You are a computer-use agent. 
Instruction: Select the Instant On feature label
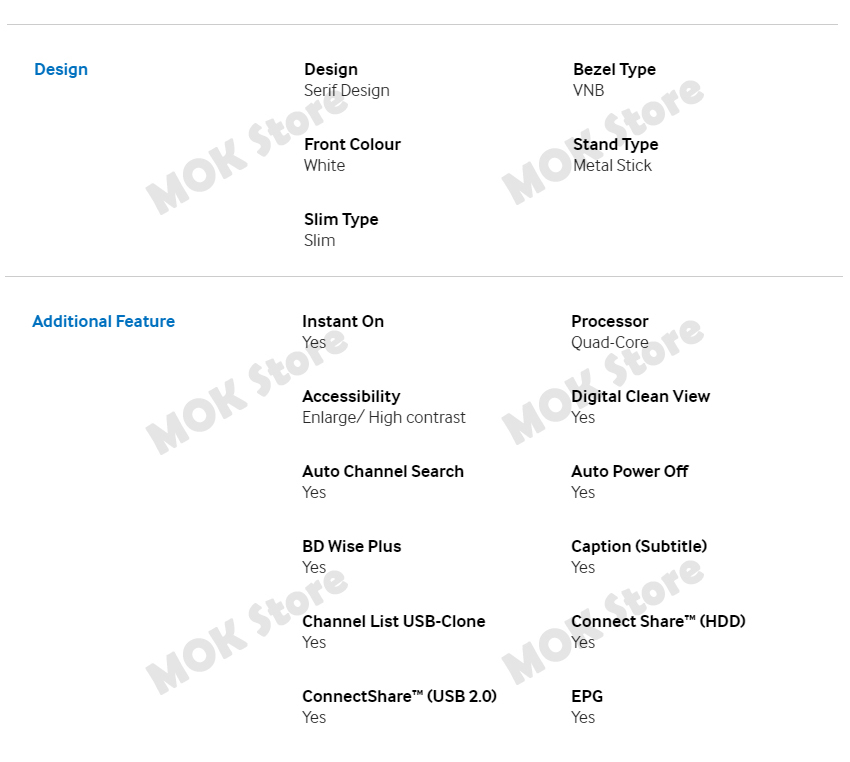tap(342, 322)
